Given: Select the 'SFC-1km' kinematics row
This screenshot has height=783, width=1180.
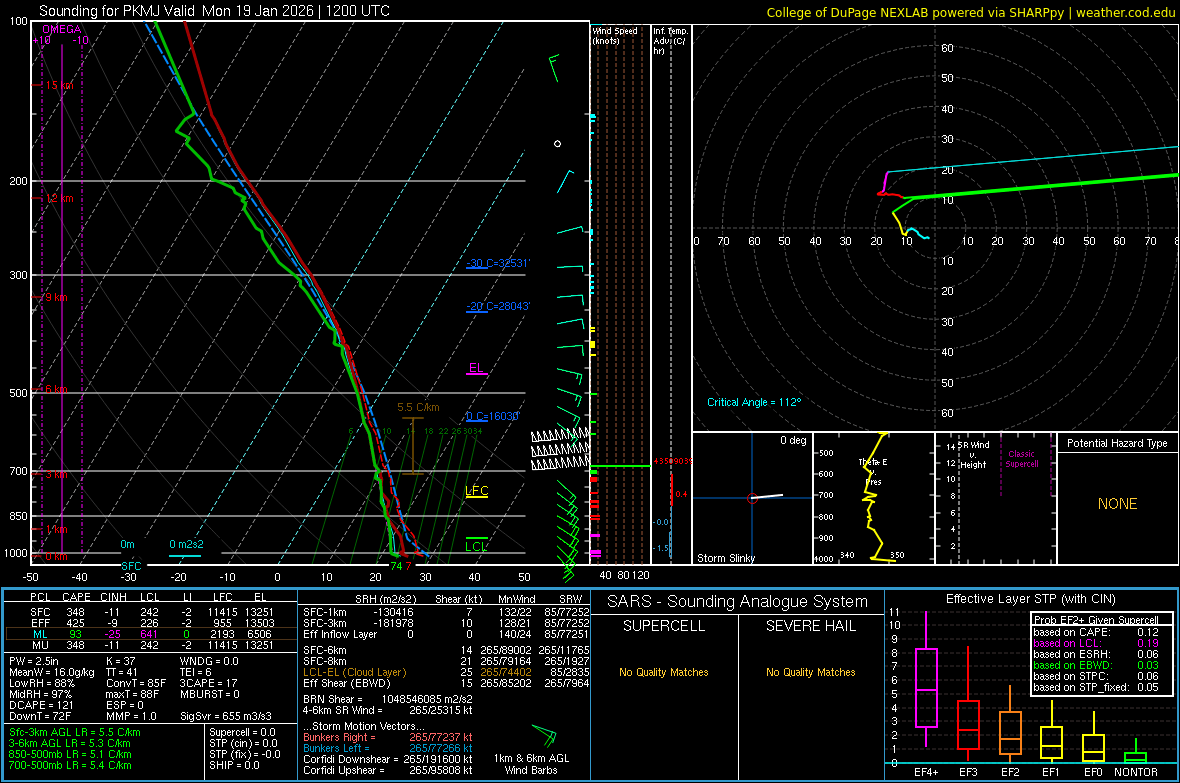Looking at the screenshot, I should point(446,612).
